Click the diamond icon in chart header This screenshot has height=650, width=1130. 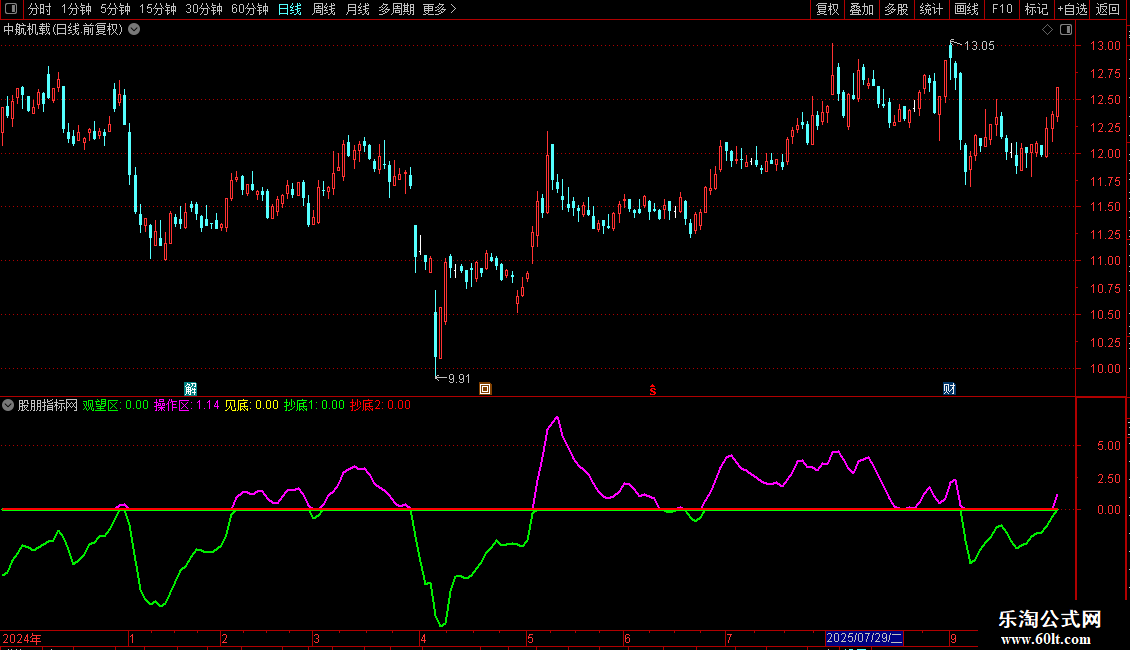pyautogui.click(x=1047, y=30)
